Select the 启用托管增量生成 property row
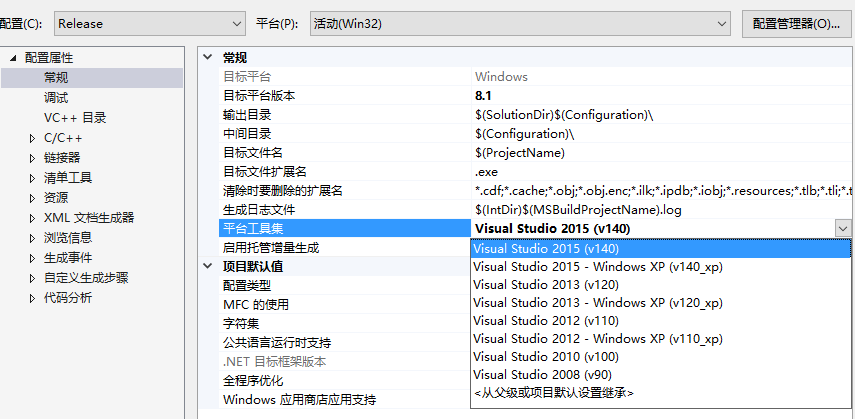 point(345,248)
